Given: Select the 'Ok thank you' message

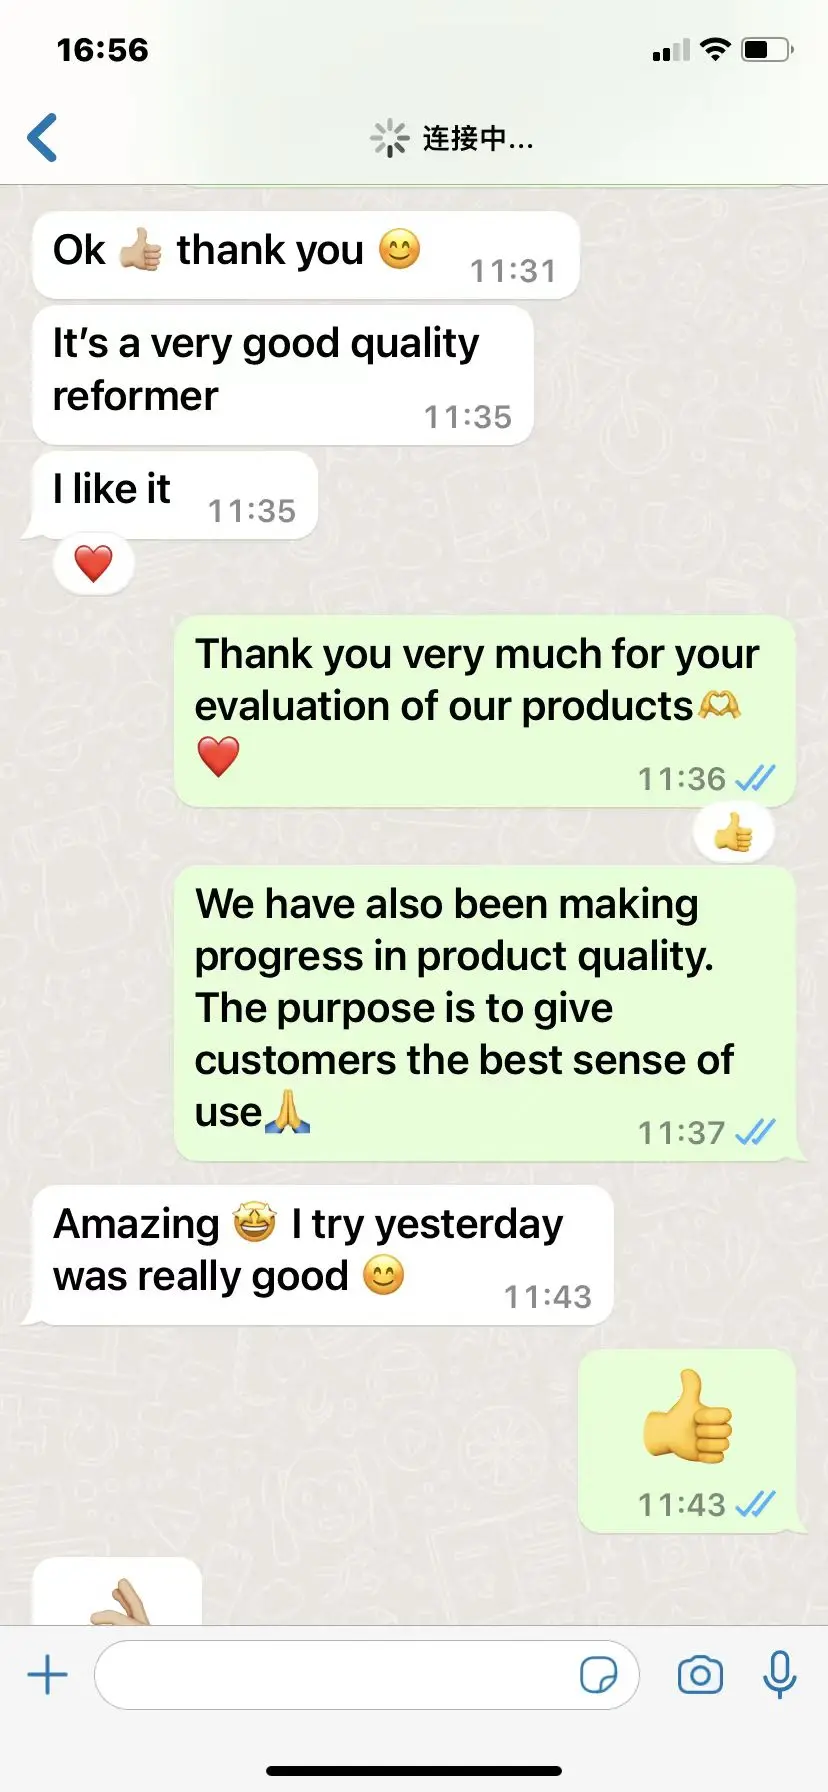Looking at the screenshot, I should [306, 255].
